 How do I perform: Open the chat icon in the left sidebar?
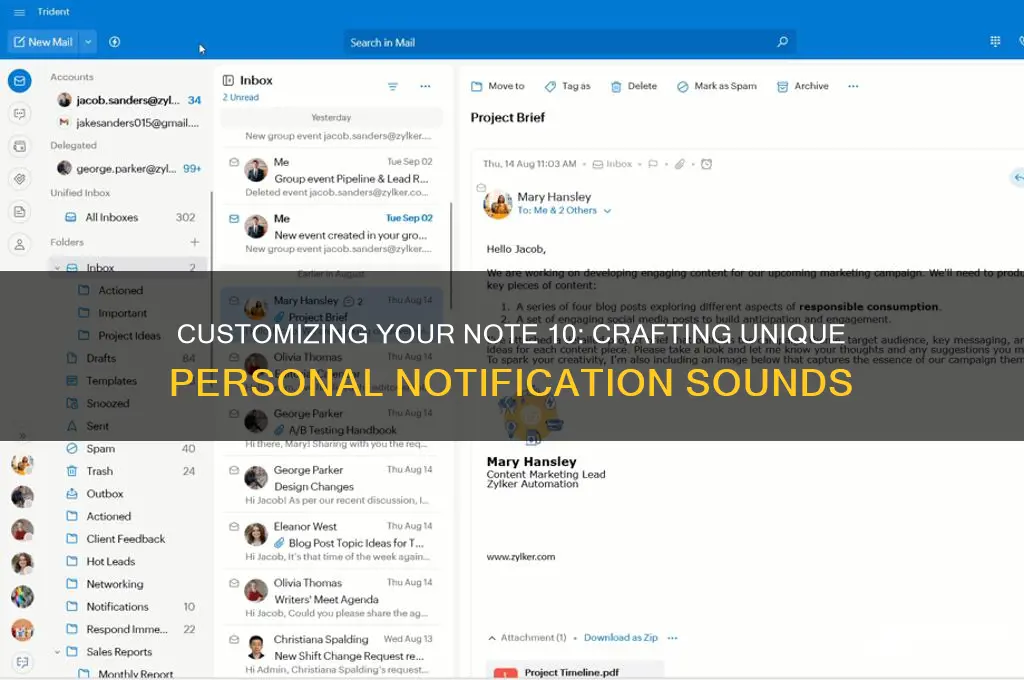(x=20, y=114)
